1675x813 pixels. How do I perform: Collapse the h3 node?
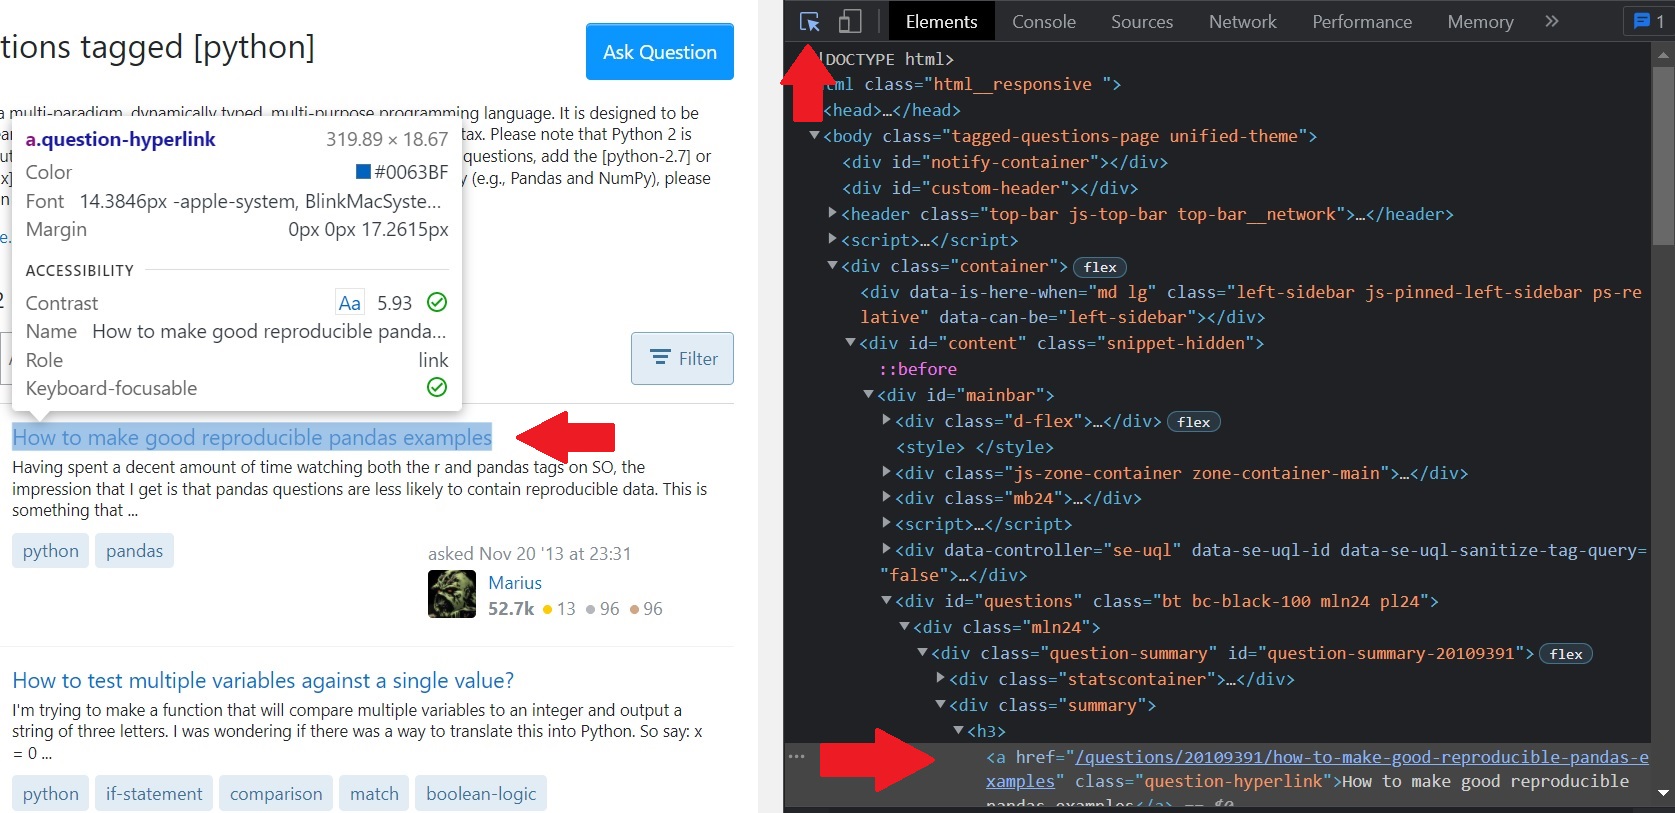958,730
